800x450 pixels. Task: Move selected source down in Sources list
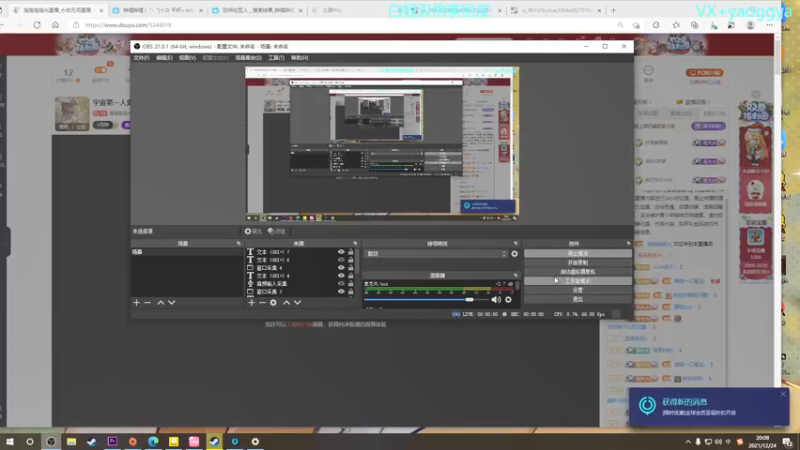click(297, 303)
